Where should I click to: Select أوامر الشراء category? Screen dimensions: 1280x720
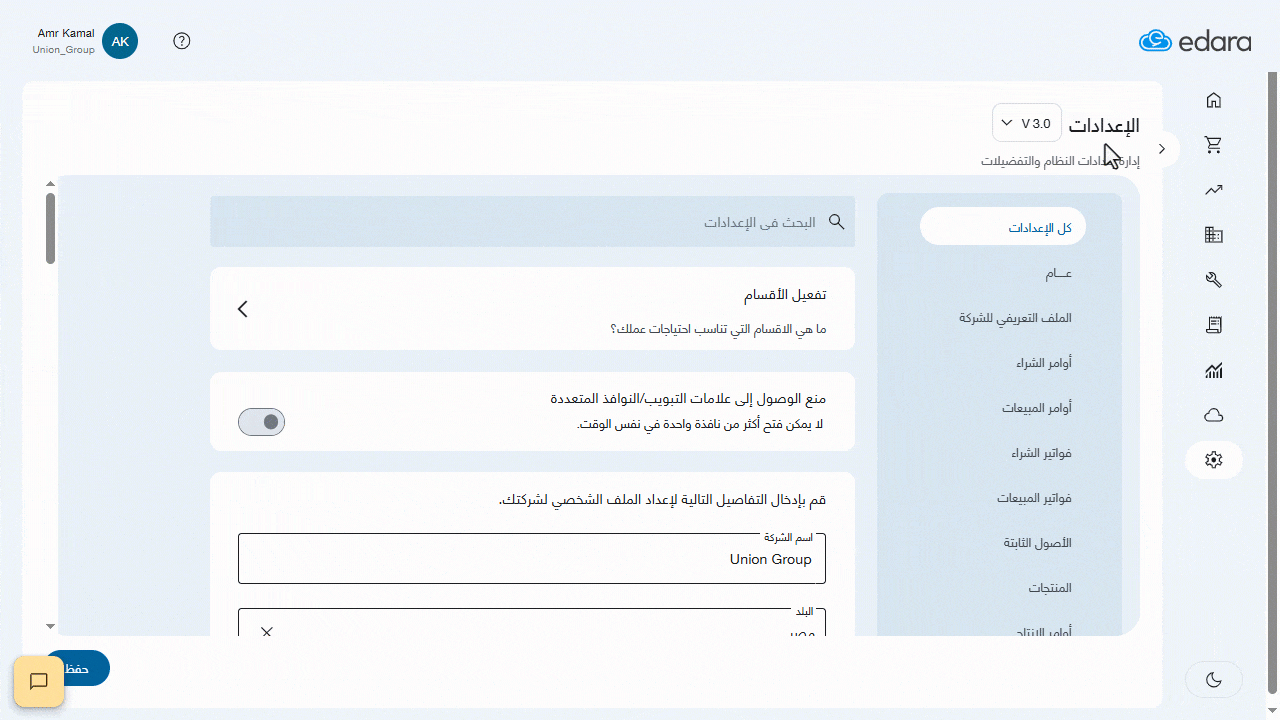coord(1044,363)
